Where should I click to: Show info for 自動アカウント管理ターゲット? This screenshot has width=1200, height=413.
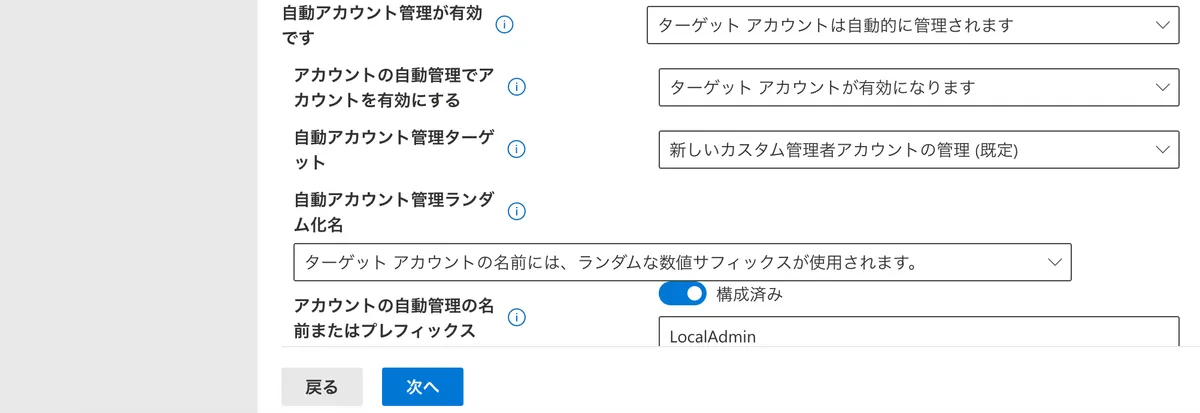(x=517, y=149)
